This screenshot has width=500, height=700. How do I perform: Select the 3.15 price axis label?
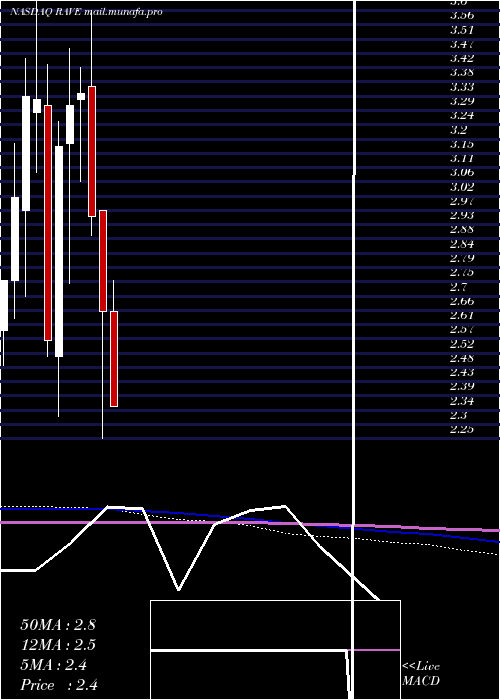pos(462,144)
